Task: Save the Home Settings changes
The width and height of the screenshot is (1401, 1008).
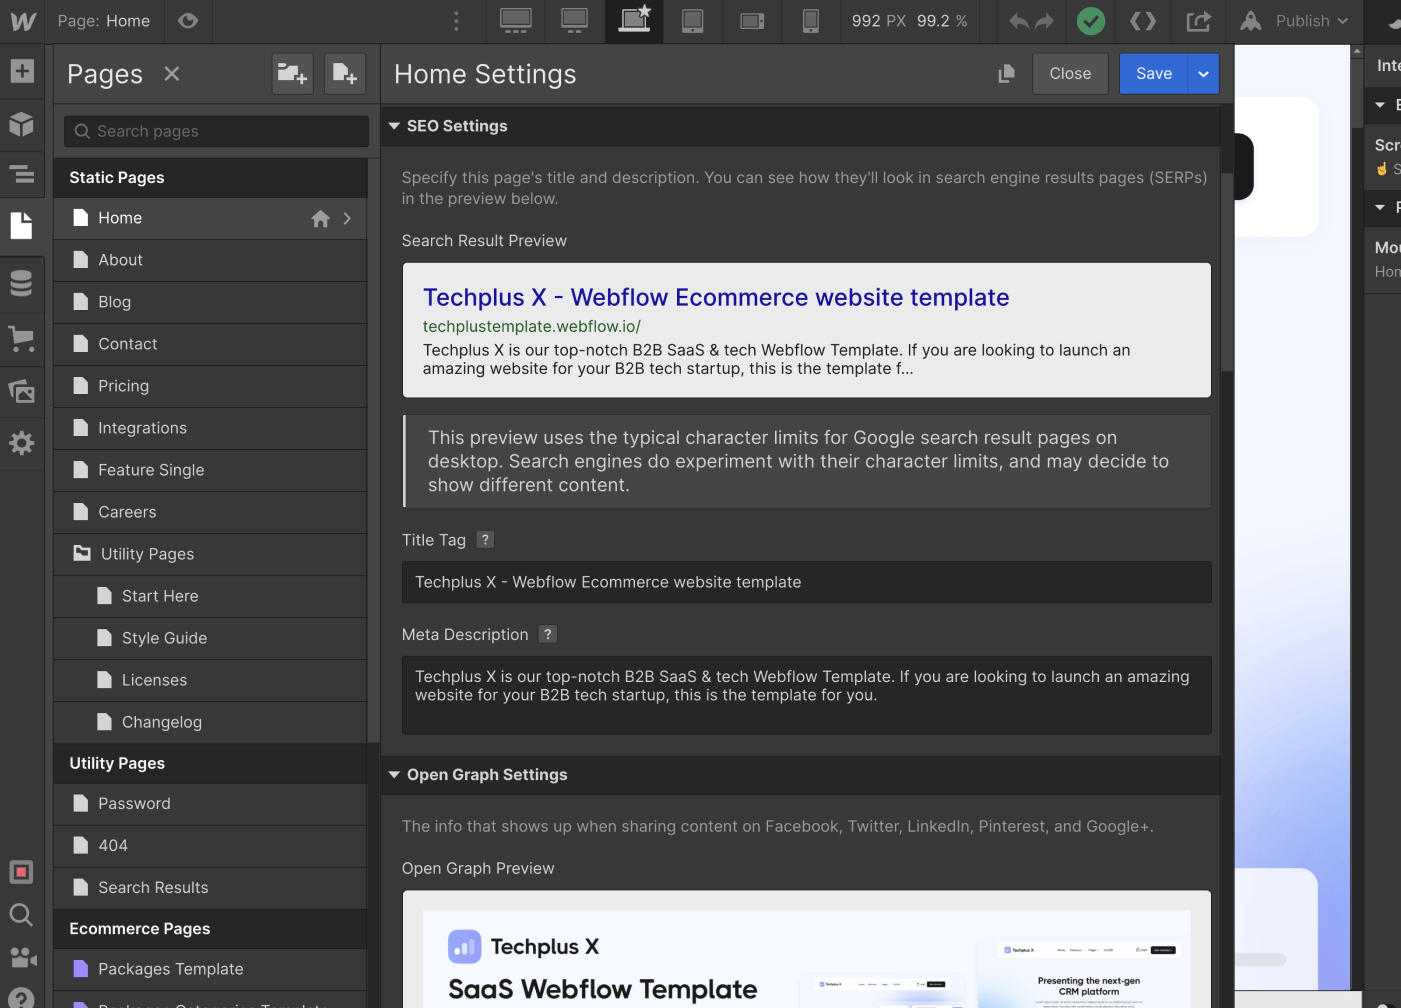Action: click(x=1154, y=73)
